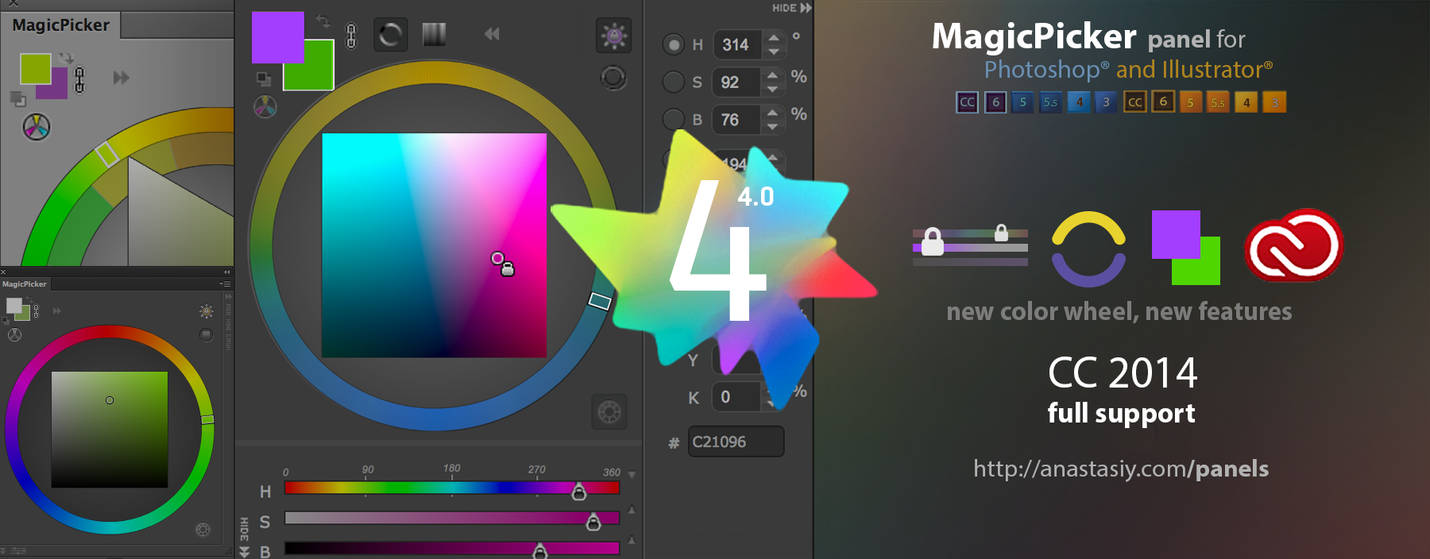This screenshot has height=559, width=1430.
Task: Click the lock marker in the large color square
Action: click(507, 268)
